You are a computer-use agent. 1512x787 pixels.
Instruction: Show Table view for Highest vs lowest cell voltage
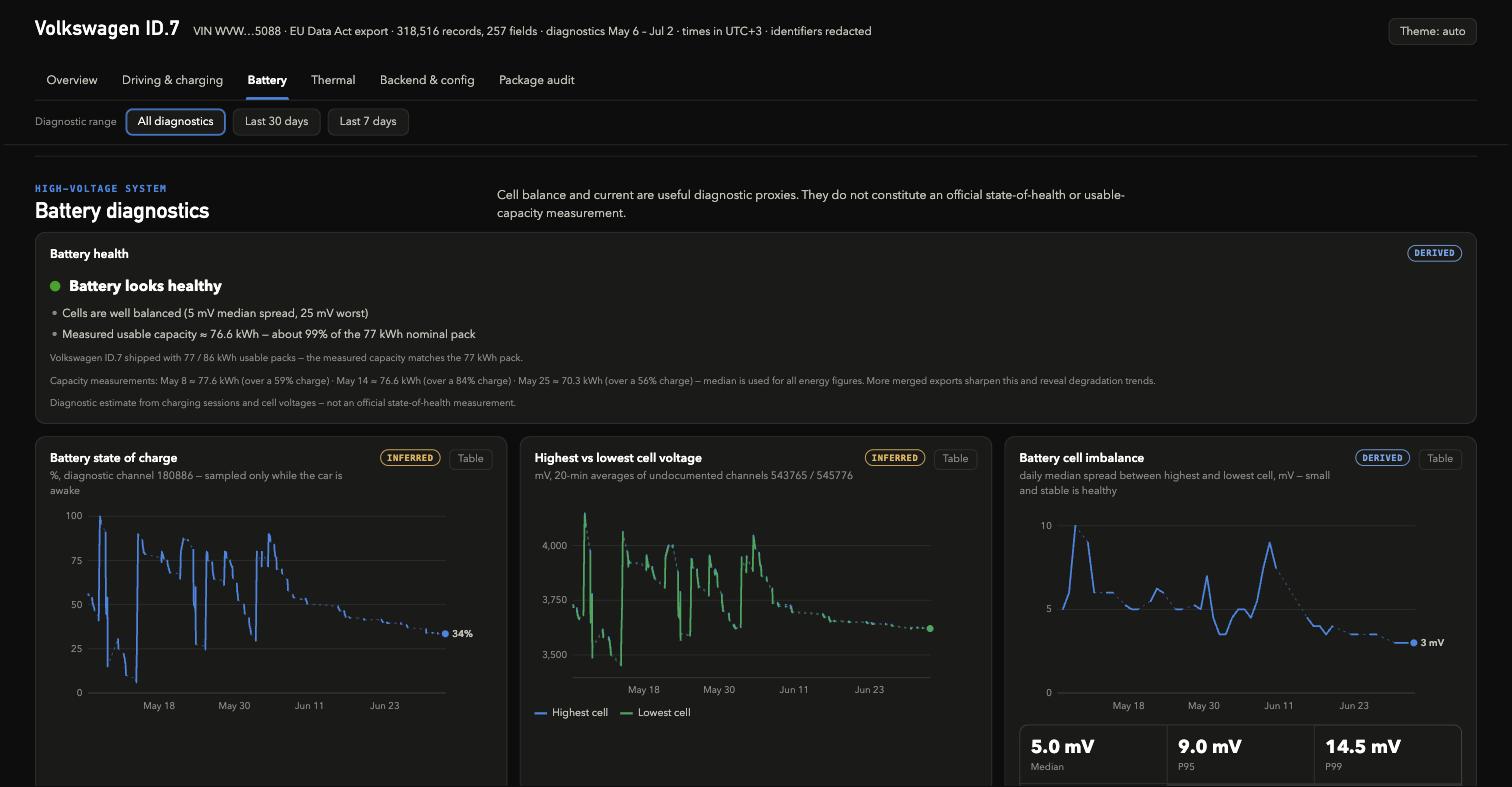coord(955,459)
